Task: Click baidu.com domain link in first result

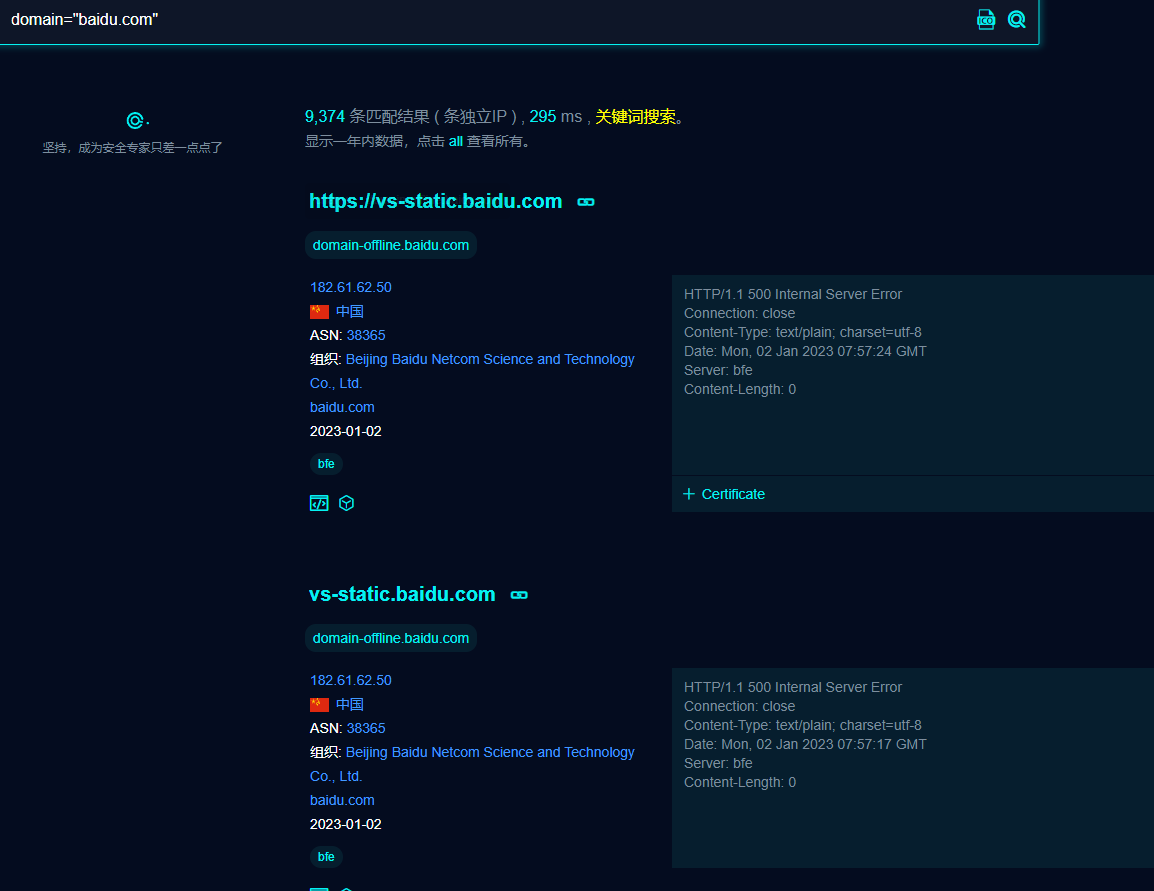Action: 341,407
